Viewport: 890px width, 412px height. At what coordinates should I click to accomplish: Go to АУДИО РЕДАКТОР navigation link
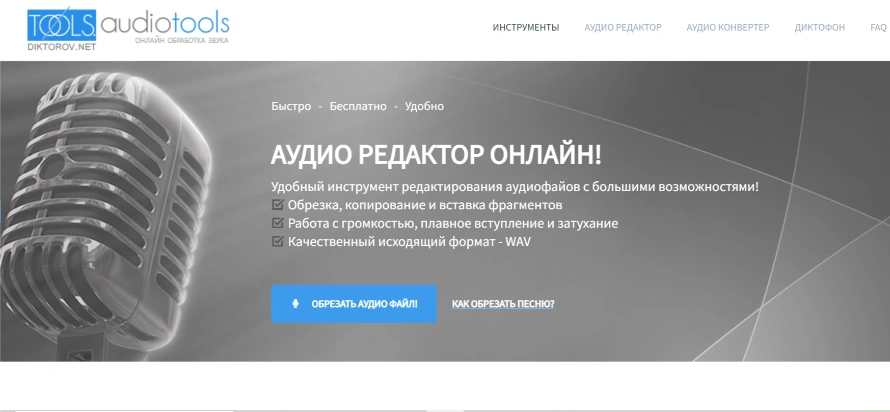click(x=623, y=27)
